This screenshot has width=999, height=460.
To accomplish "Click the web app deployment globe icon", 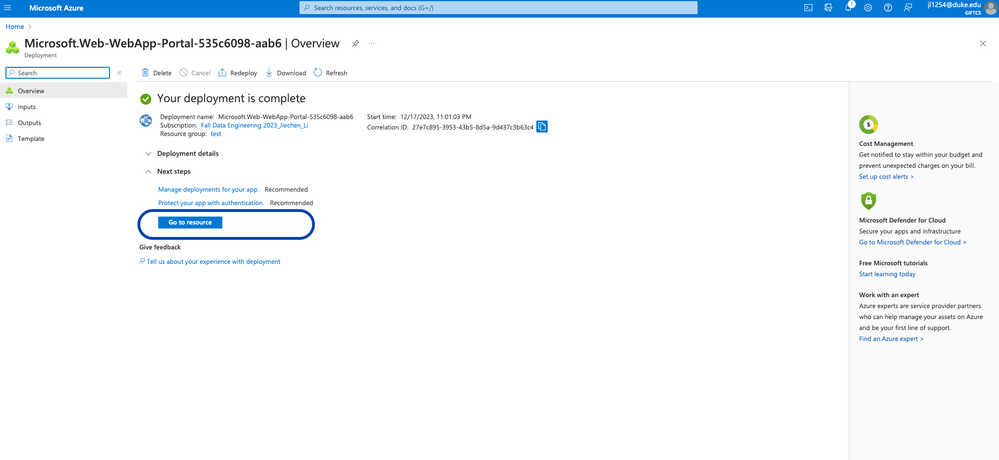I will 146,120.
